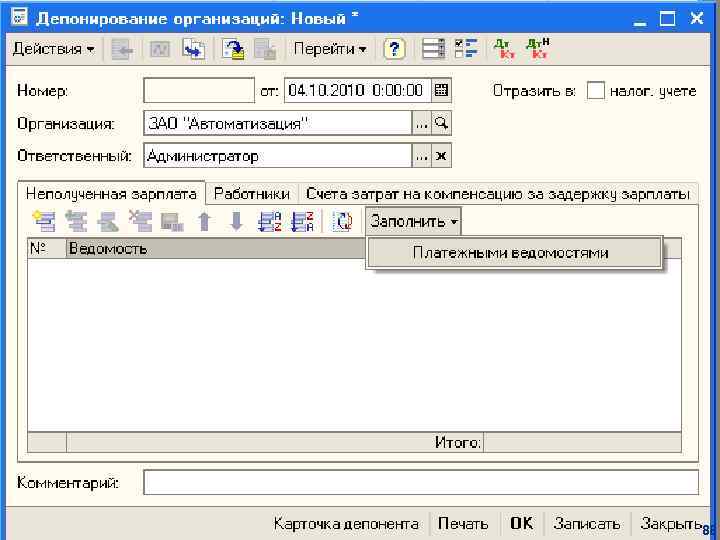
Task: Click the create based-on document icon
Action: click(193, 49)
